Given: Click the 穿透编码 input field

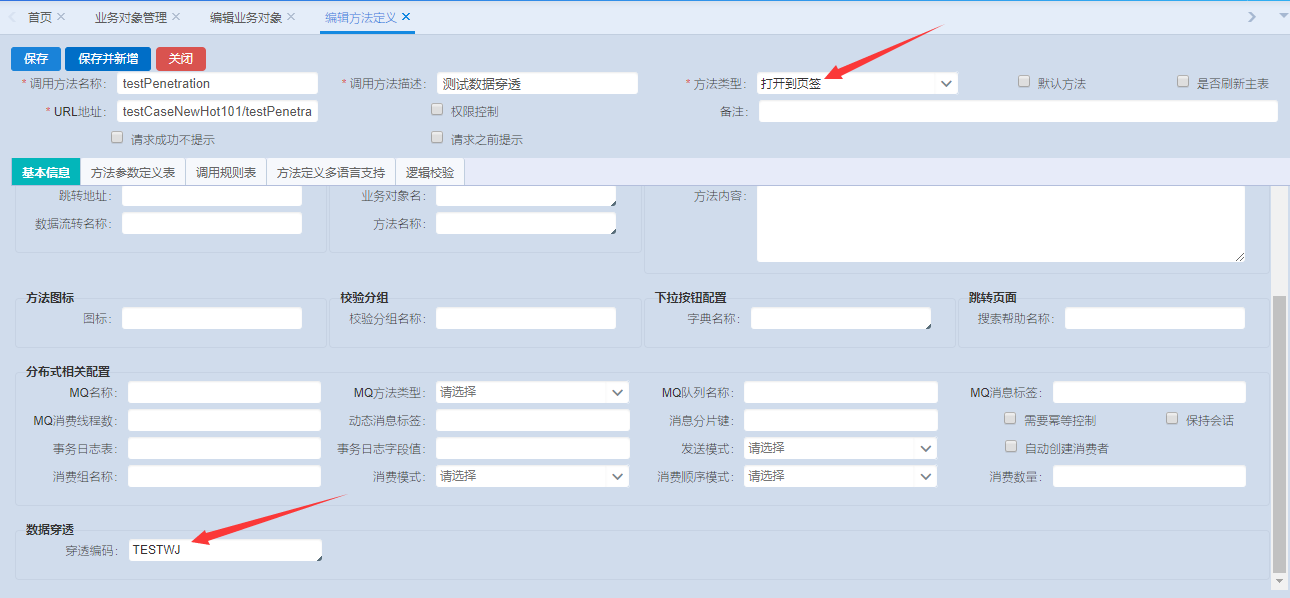Looking at the screenshot, I should point(225,550).
